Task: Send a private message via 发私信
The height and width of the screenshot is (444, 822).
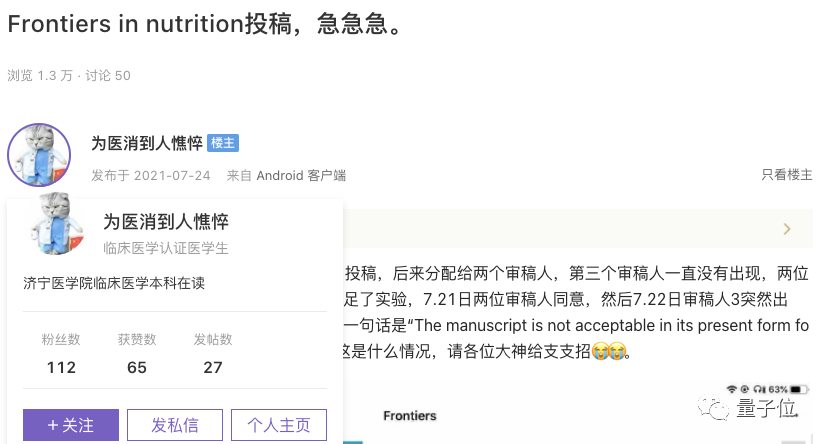Action: tap(175, 425)
